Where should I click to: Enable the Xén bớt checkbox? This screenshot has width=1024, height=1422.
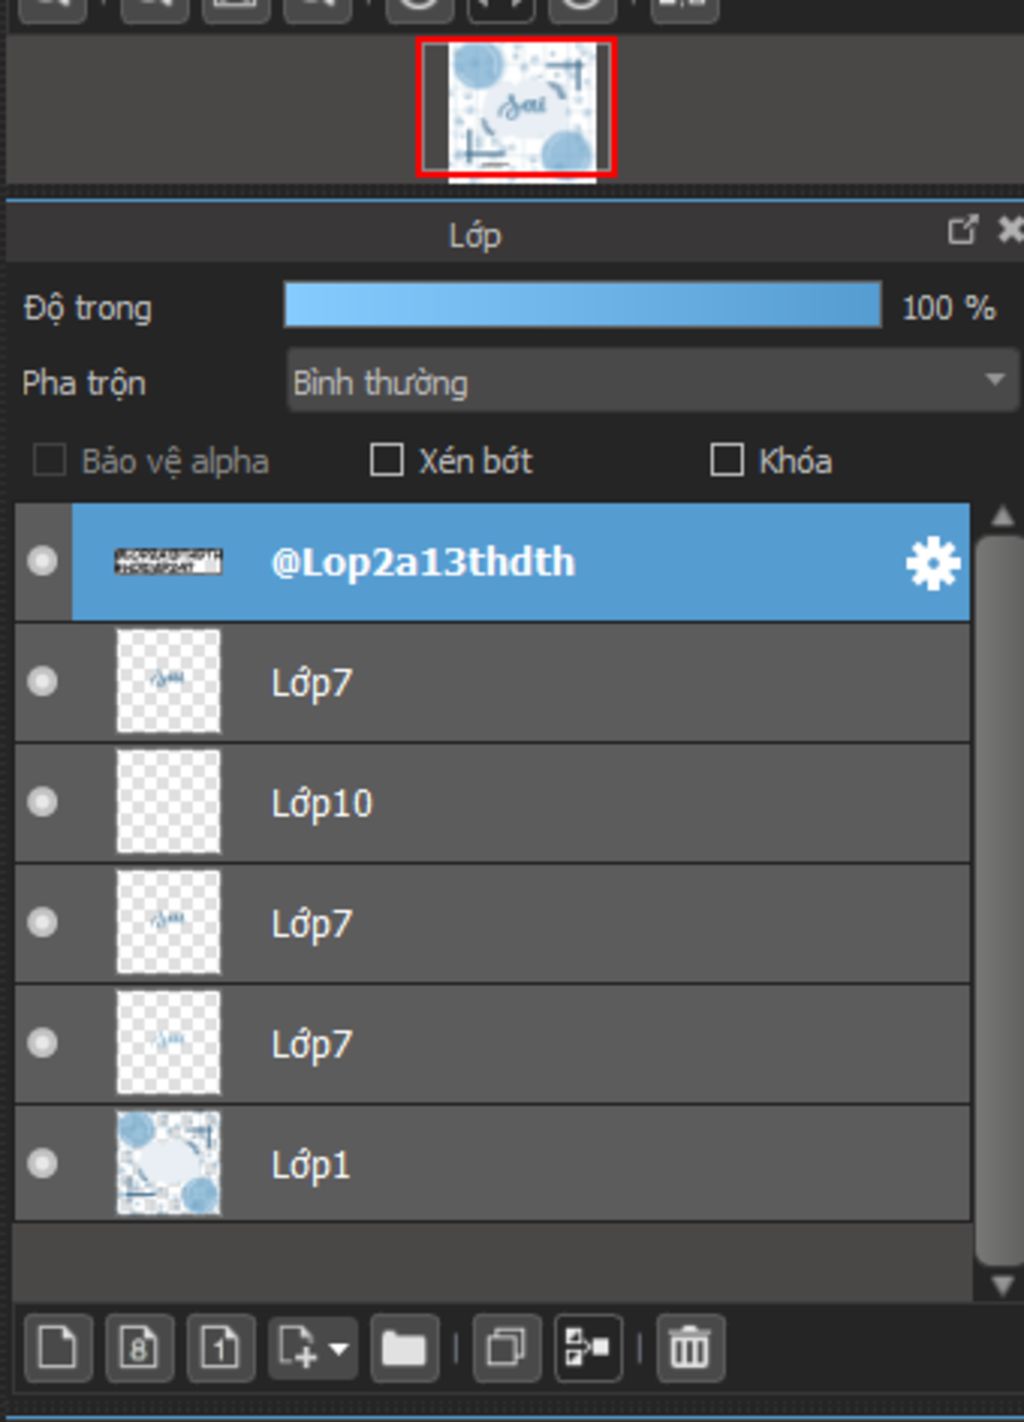point(387,460)
